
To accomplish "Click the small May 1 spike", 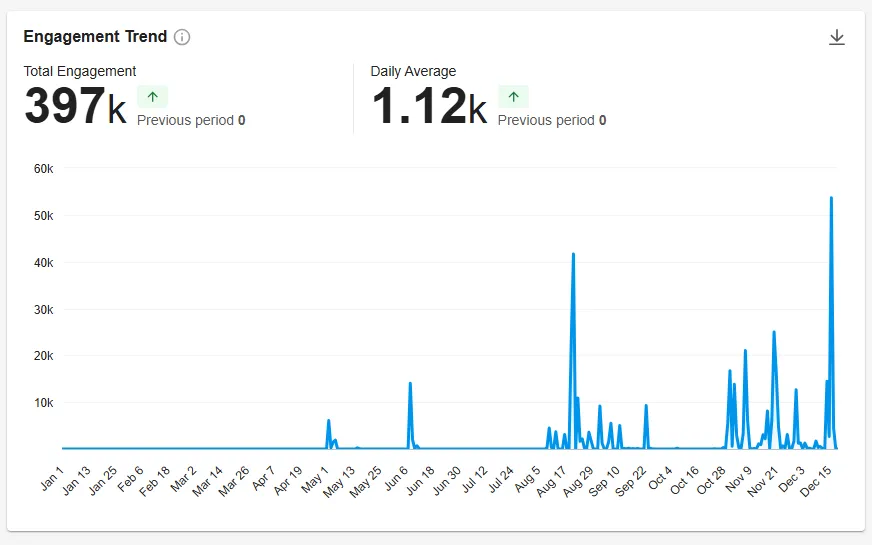I will click(328, 420).
